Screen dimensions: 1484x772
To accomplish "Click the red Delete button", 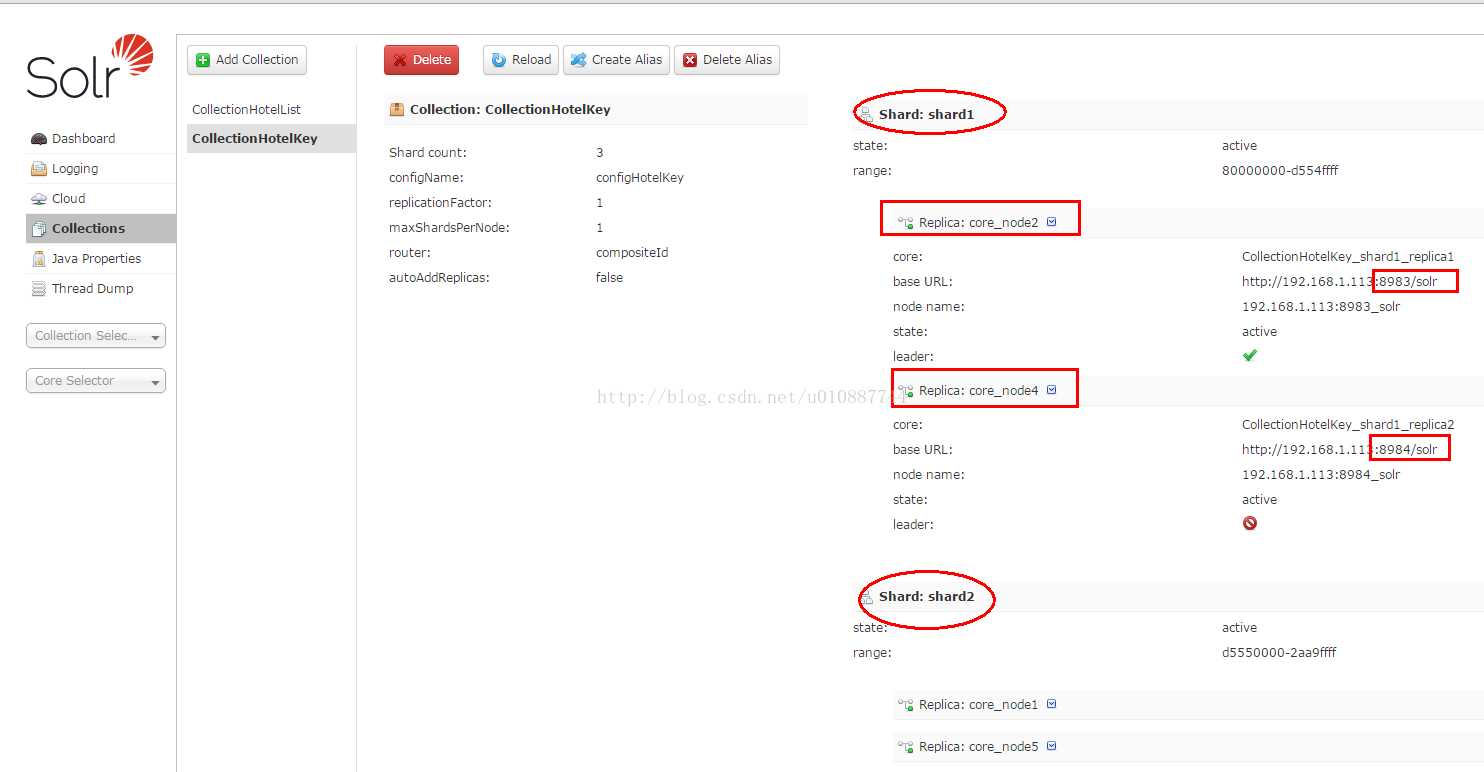I will click(421, 60).
